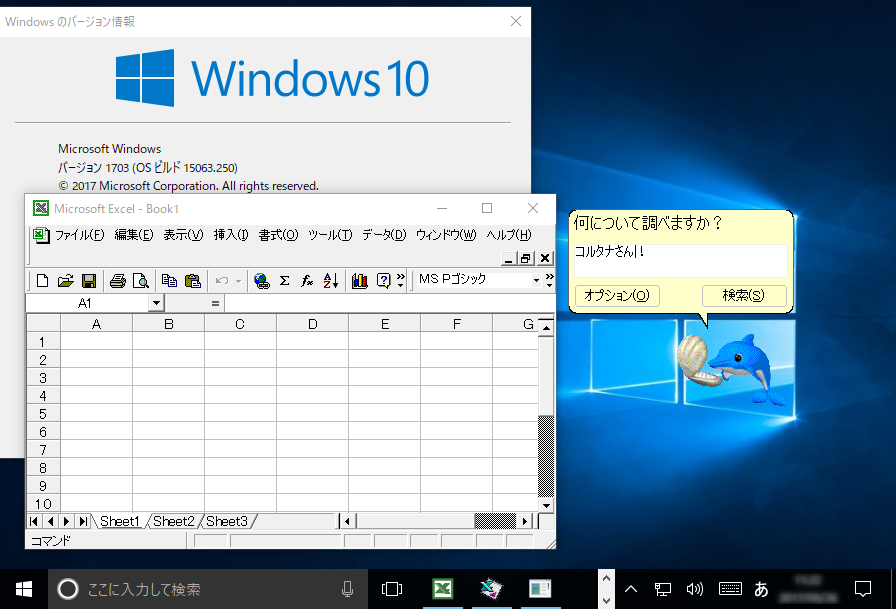This screenshot has height=609, width=896.
Task: Expand standard toolbar more buttons chevron
Action: [401, 280]
